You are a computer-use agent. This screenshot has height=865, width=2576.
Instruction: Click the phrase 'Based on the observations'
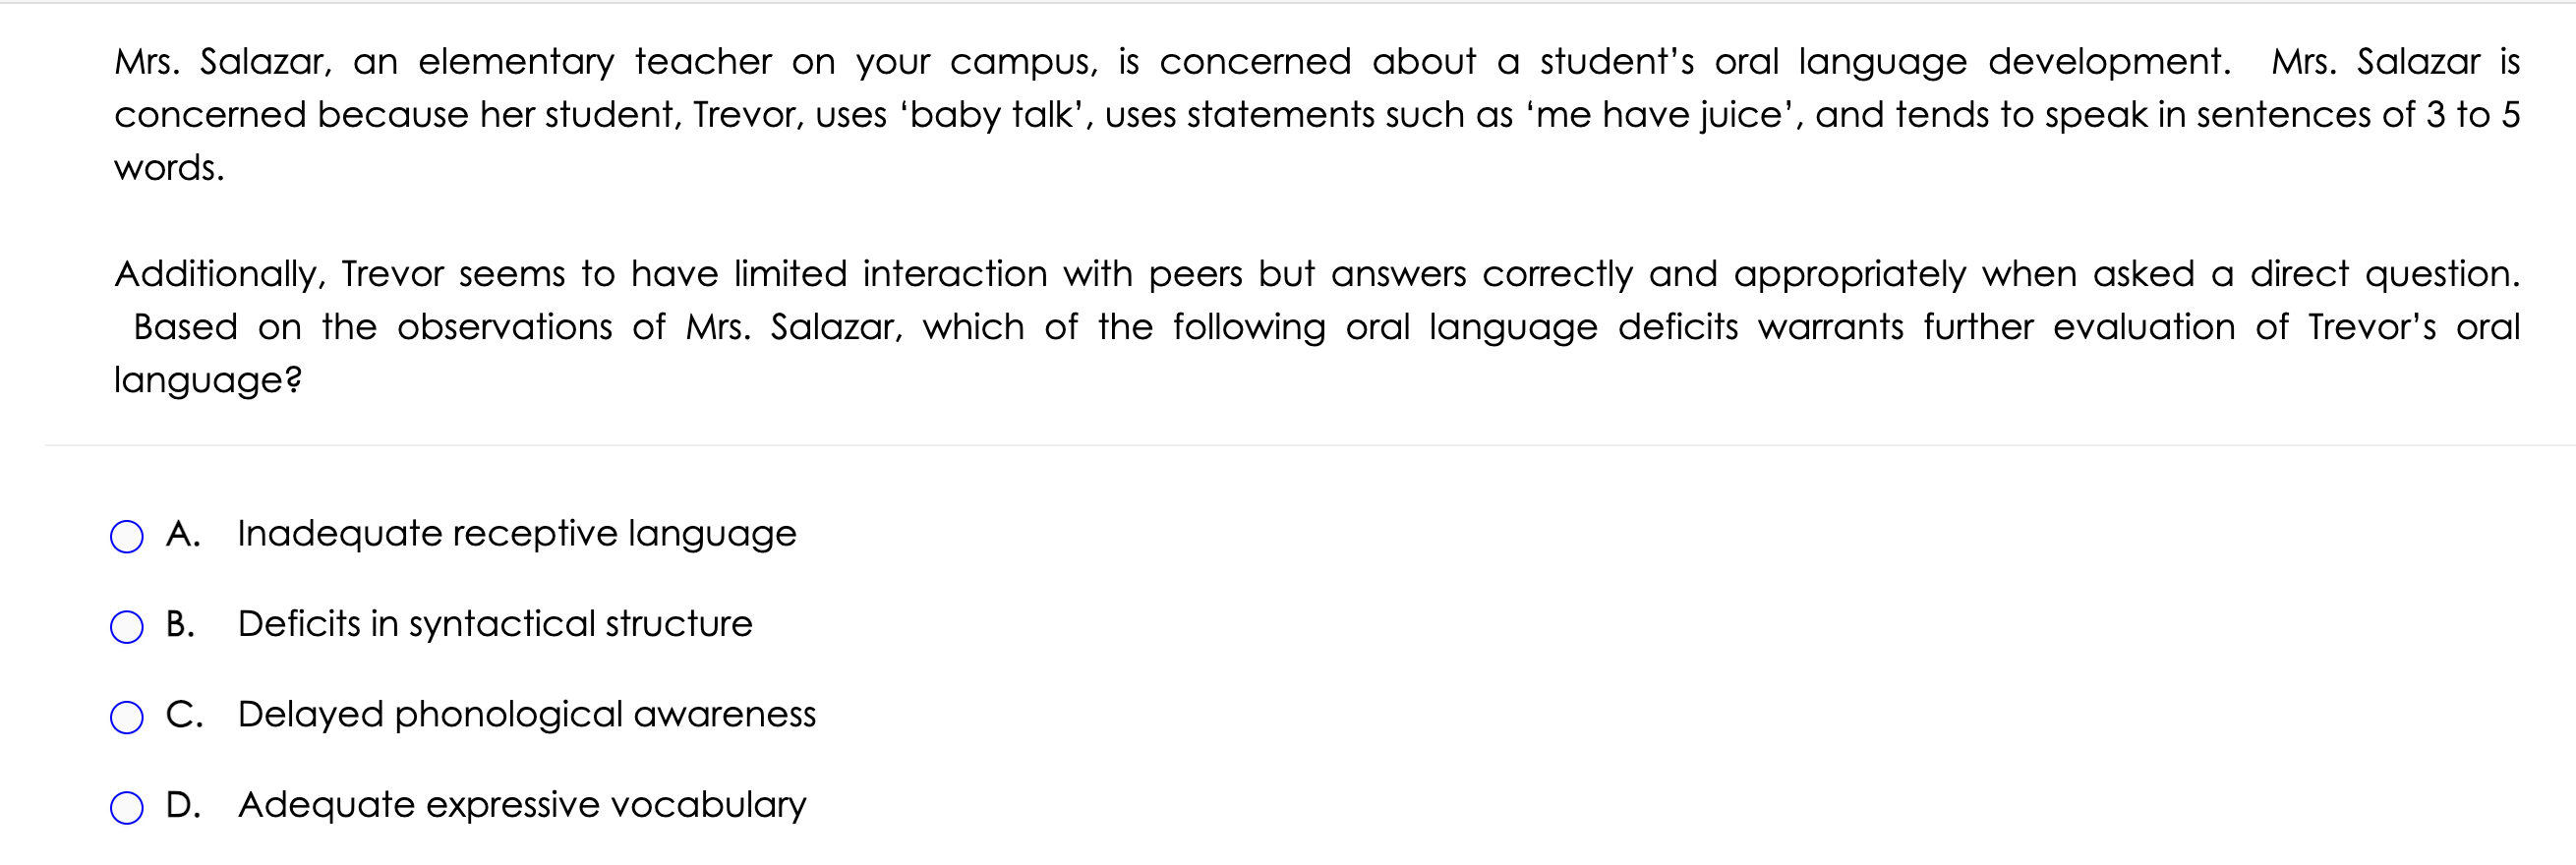tap(373, 327)
